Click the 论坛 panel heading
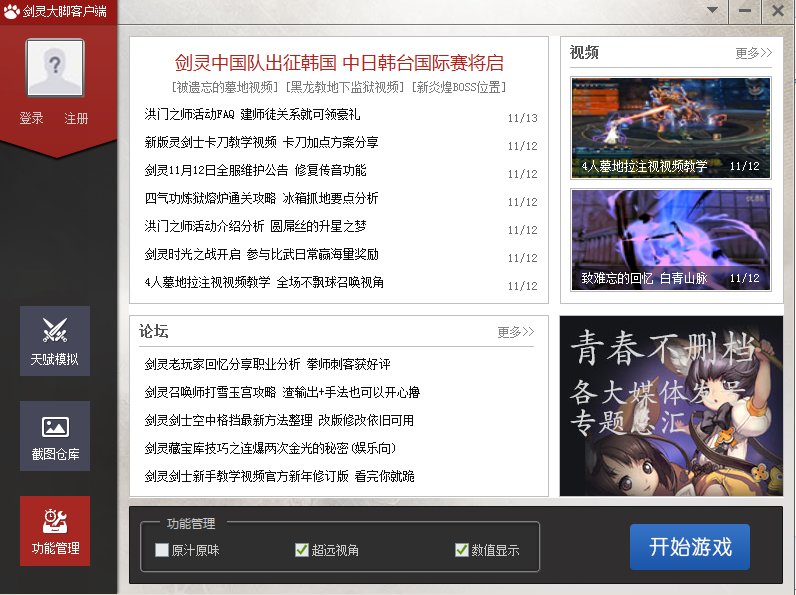 point(154,331)
